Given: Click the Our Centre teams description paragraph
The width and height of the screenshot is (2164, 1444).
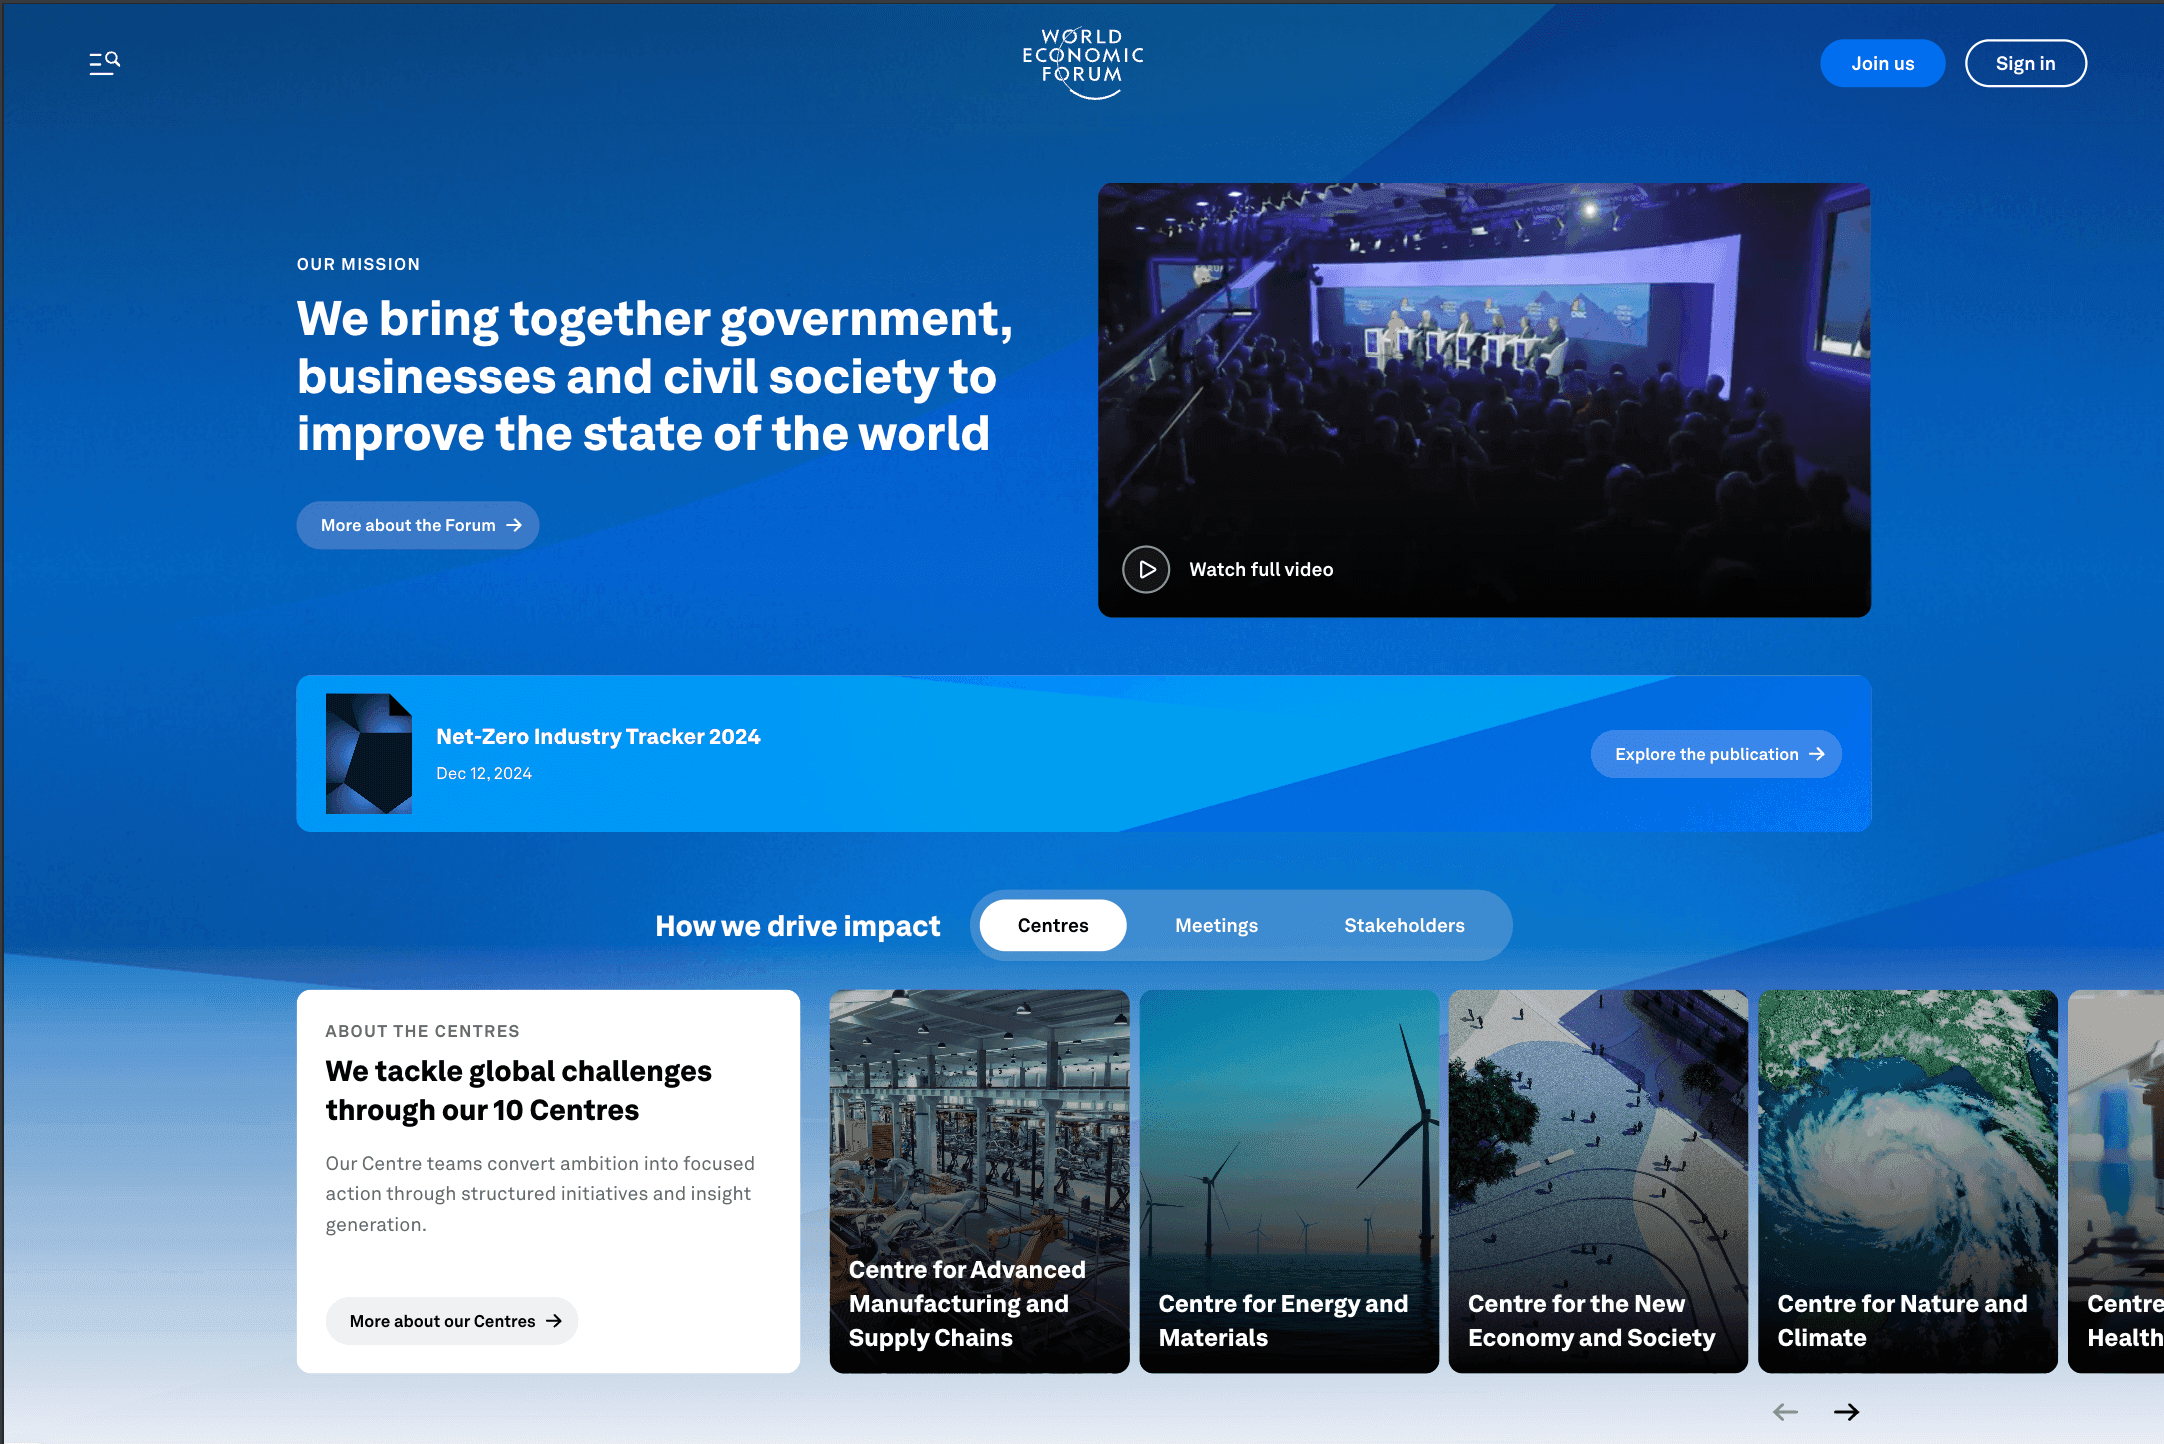Looking at the screenshot, I should pyautogui.click(x=540, y=1194).
